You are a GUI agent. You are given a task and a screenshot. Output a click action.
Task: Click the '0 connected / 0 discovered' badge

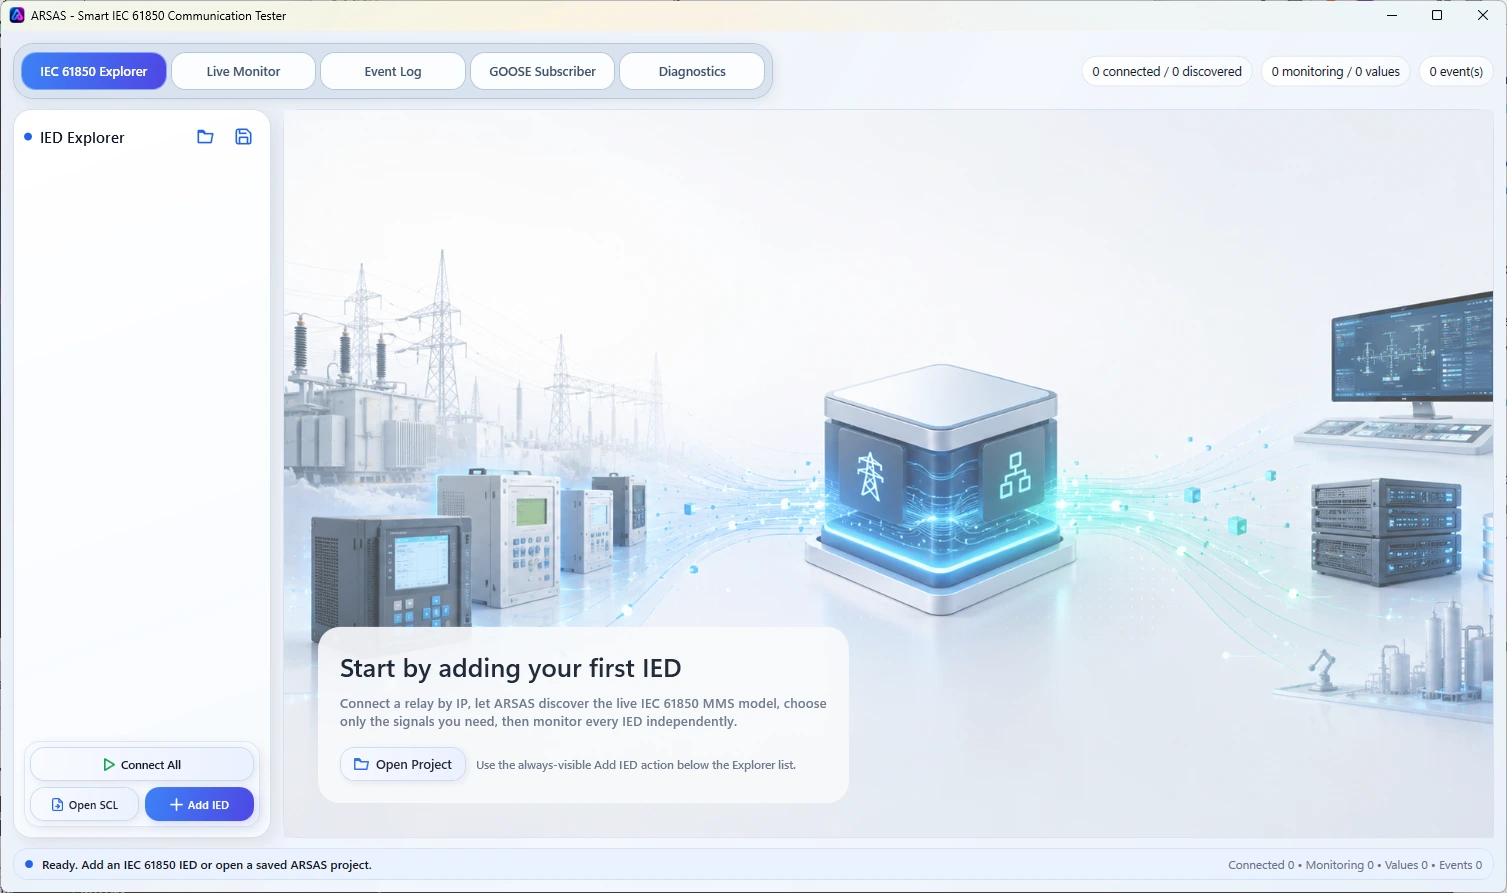(x=1167, y=71)
